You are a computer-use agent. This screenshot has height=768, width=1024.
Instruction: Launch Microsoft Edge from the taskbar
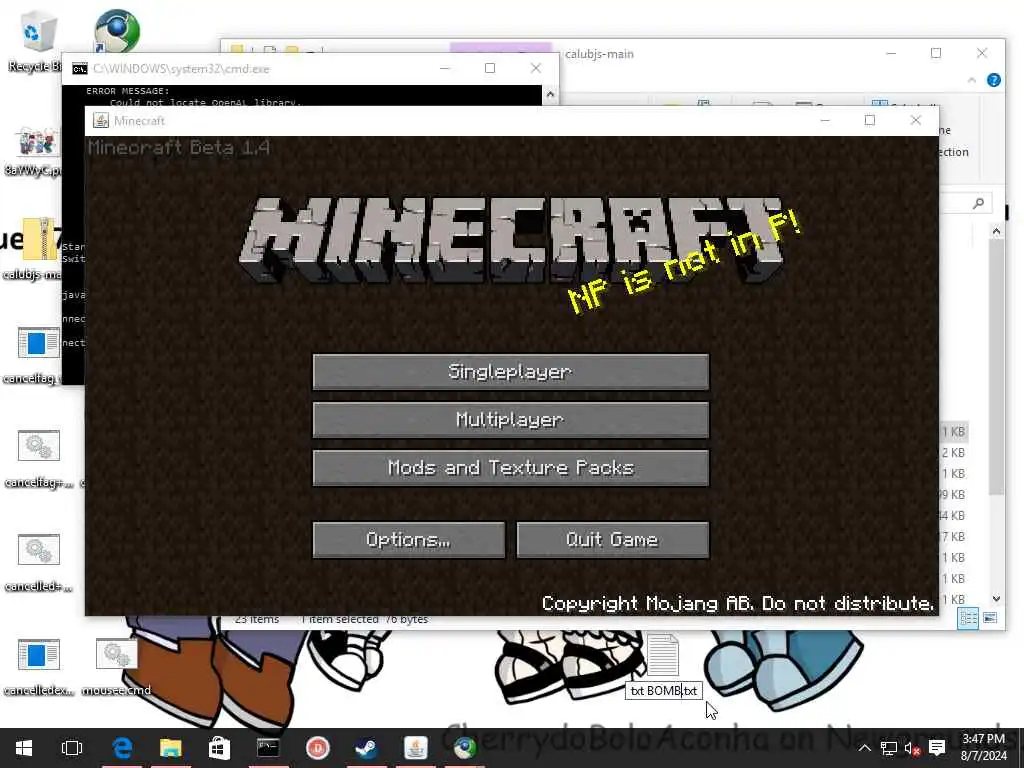pos(122,748)
